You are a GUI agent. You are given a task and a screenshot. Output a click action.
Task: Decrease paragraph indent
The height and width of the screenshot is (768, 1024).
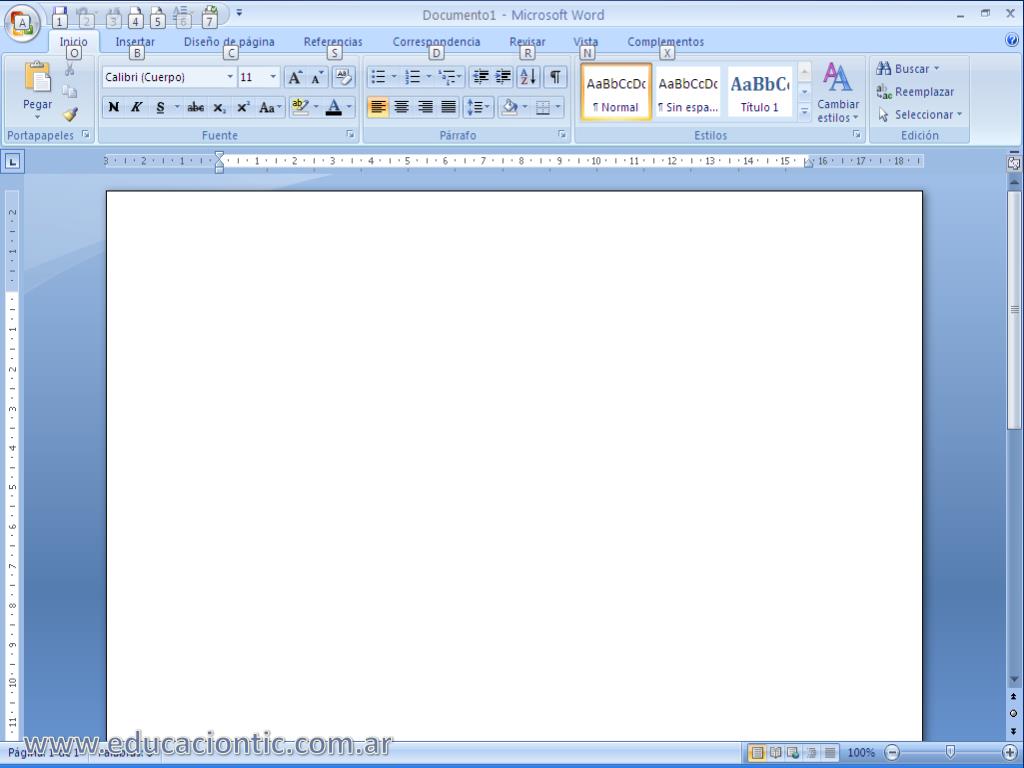(481, 77)
